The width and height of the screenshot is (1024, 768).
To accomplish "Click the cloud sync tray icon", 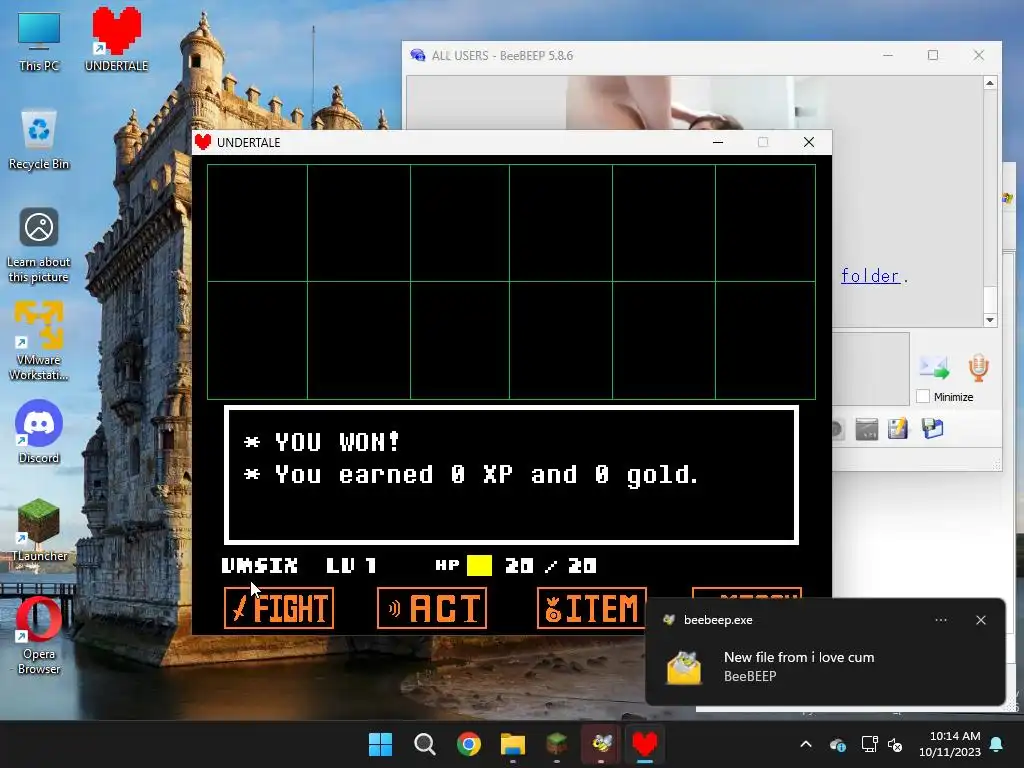I will 838,744.
